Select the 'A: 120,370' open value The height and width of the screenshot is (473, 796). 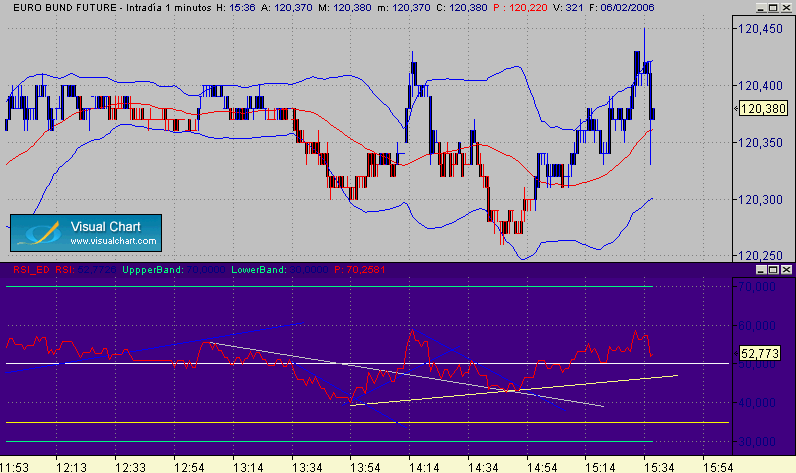(287, 8)
